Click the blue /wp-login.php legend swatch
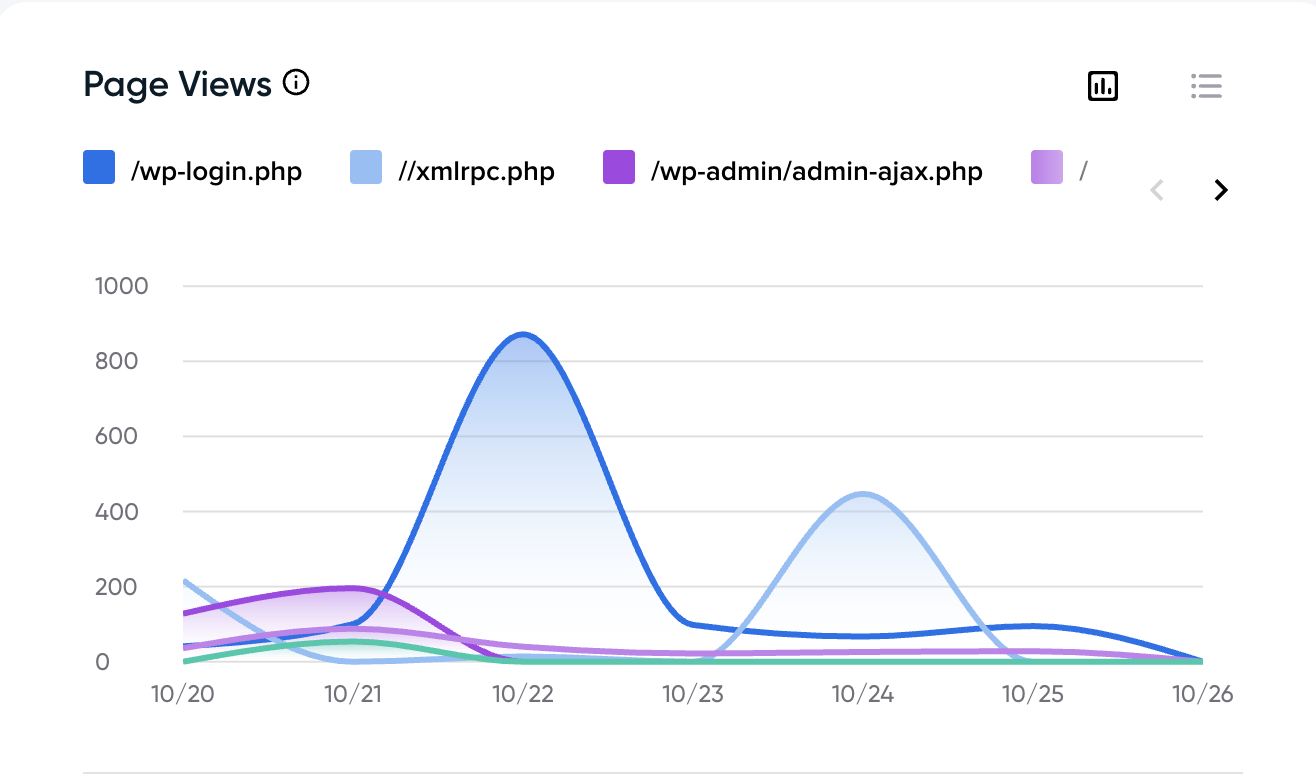The image size is (1316, 776). (x=97, y=169)
